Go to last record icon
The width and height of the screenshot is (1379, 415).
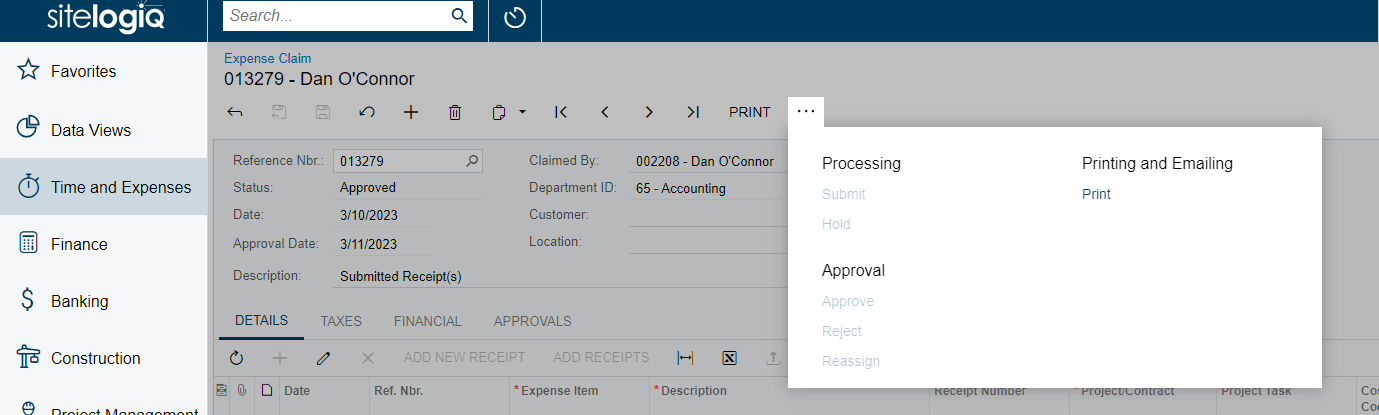693,112
